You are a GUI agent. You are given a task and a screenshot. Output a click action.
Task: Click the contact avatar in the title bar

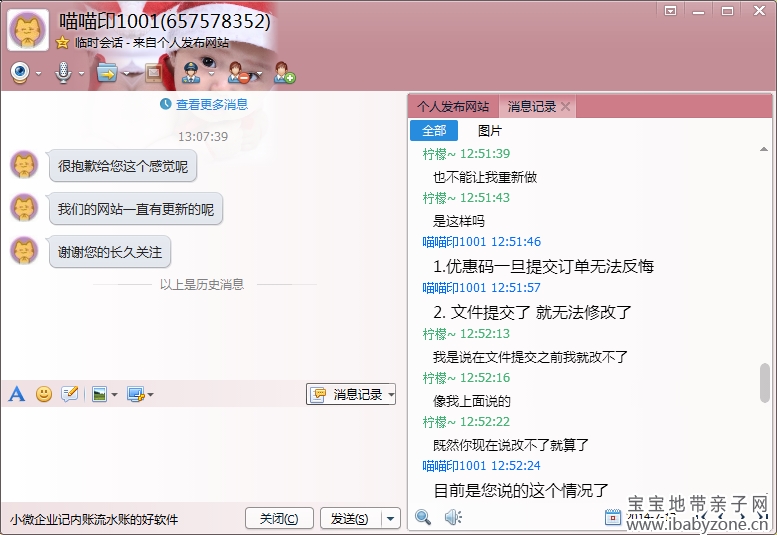[28, 30]
